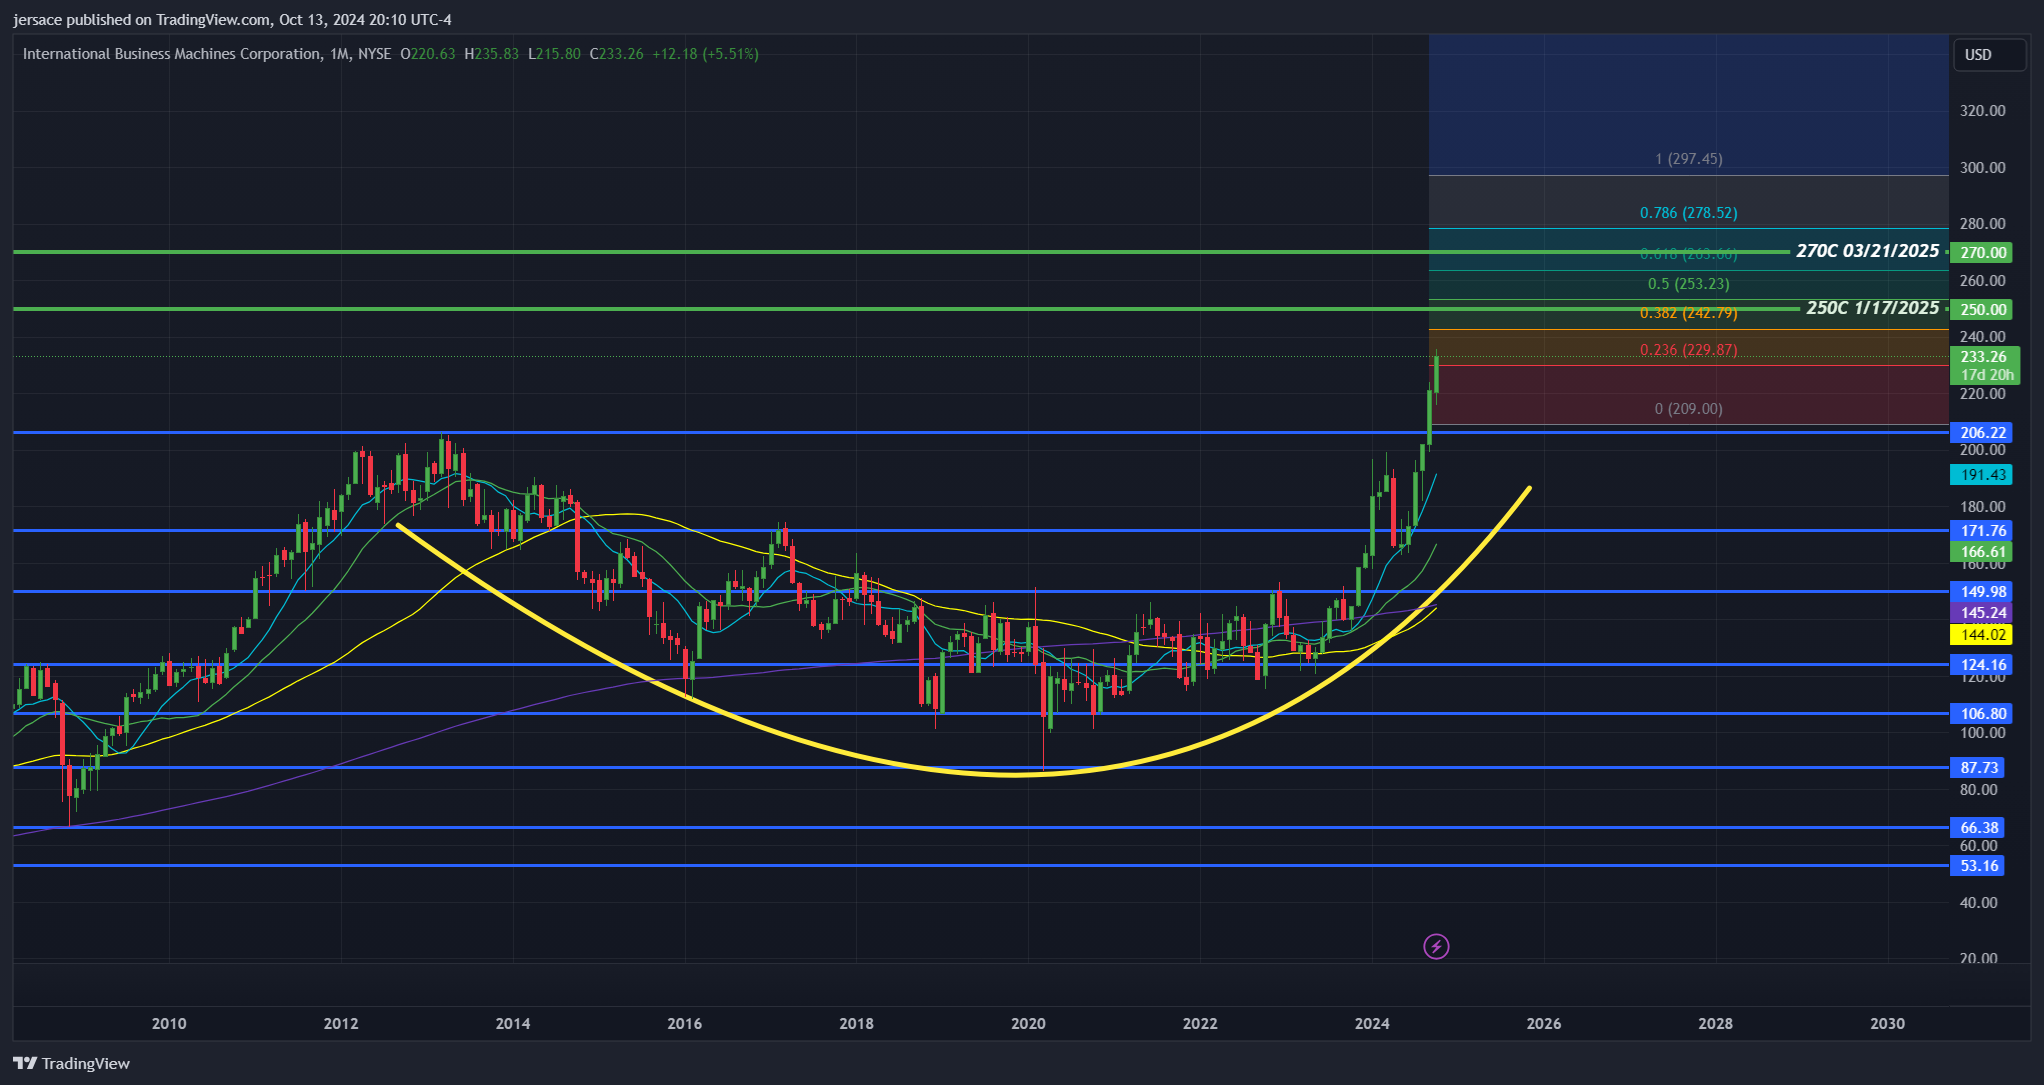
Task: Click the International Business Machines Corporation title
Action: click(x=172, y=54)
